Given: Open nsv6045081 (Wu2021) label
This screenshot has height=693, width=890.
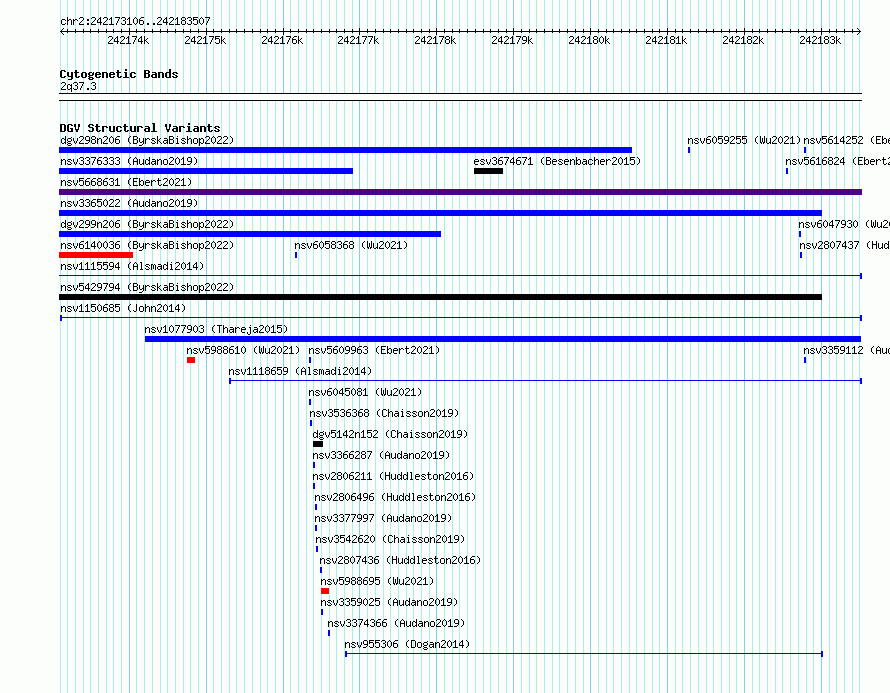Looking at the screenshot, I should coord(365,392).
